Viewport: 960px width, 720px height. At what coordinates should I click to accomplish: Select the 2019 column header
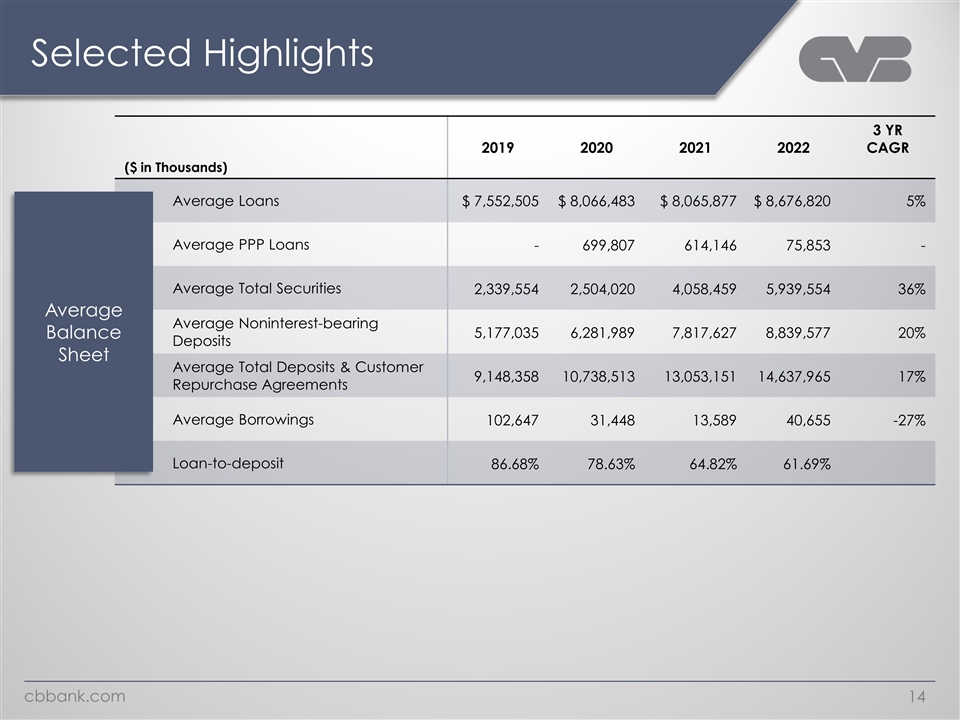pyautogui.click(x=498, y=148)
